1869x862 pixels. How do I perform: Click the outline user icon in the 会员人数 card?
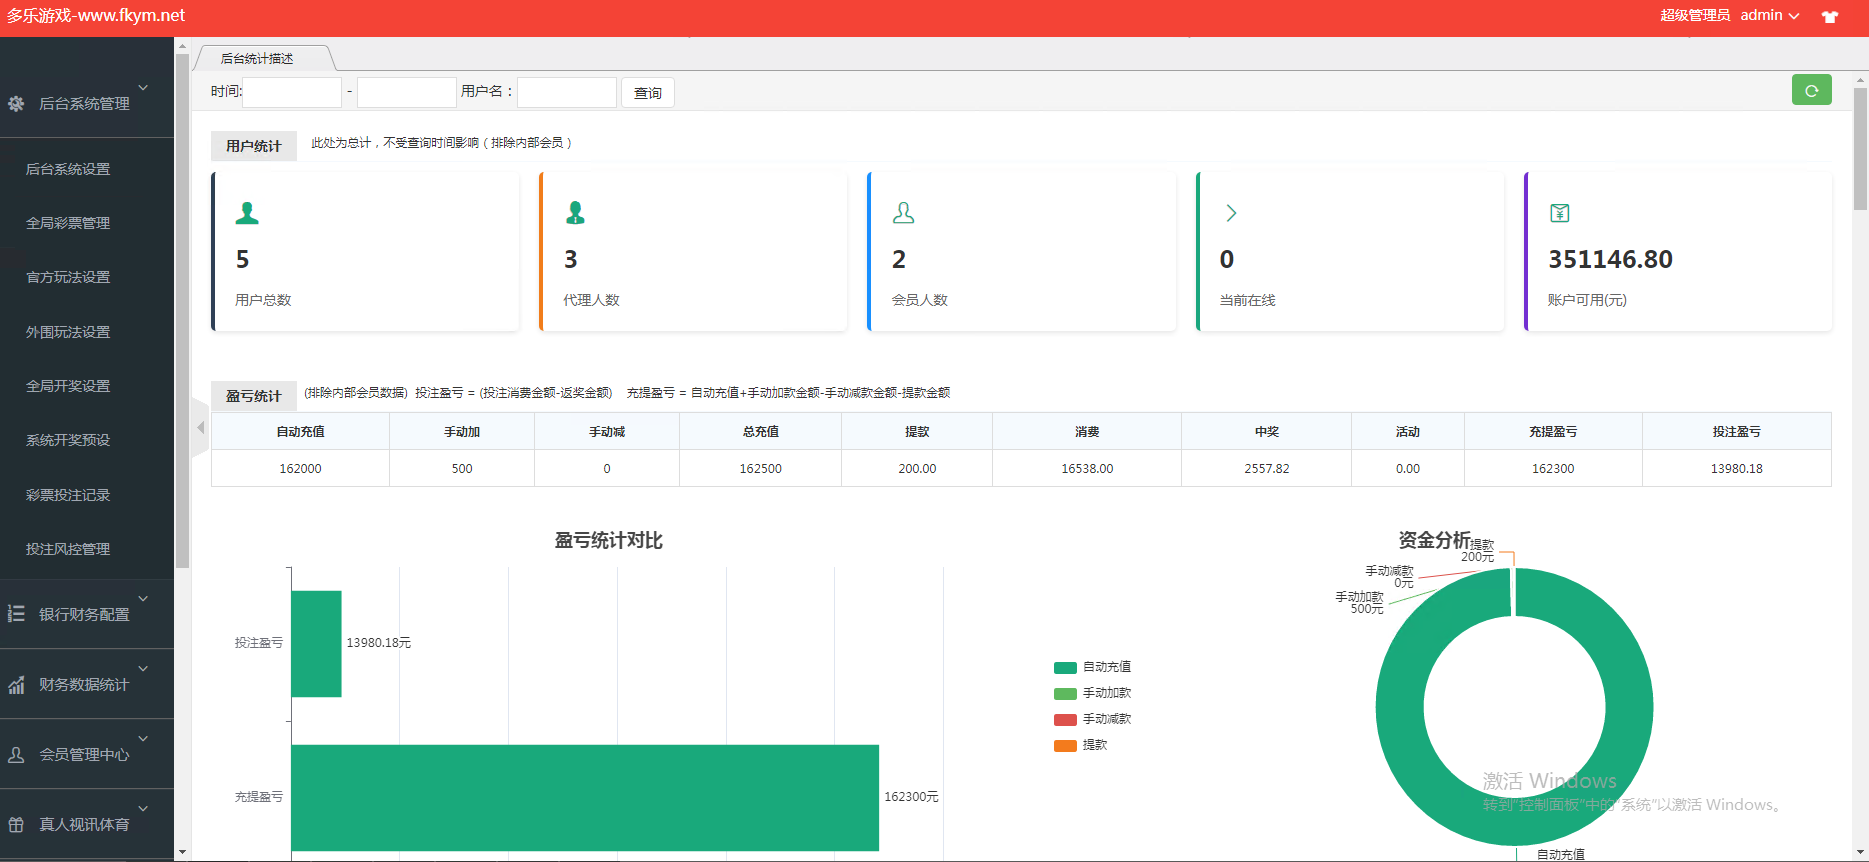[903, 213]
